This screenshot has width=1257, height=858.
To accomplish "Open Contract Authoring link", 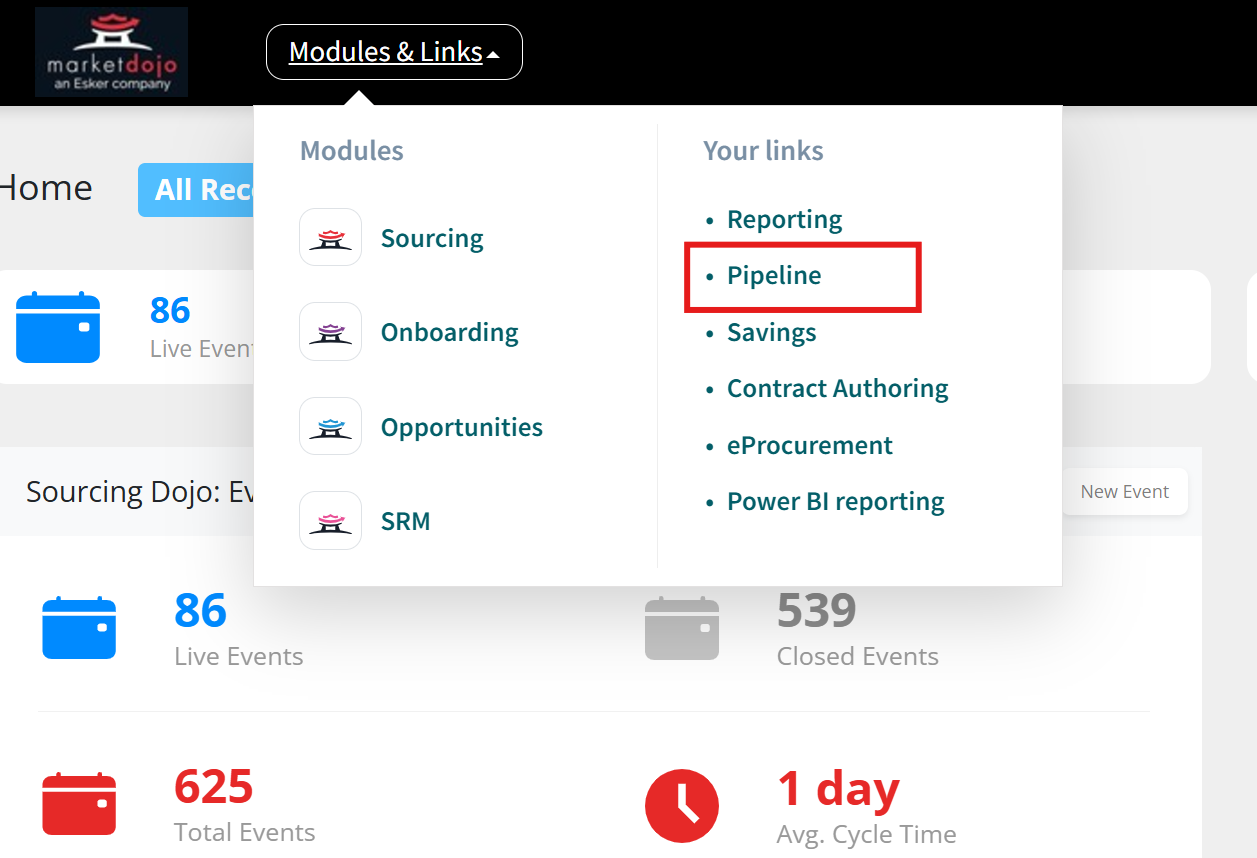I will 837,388.
